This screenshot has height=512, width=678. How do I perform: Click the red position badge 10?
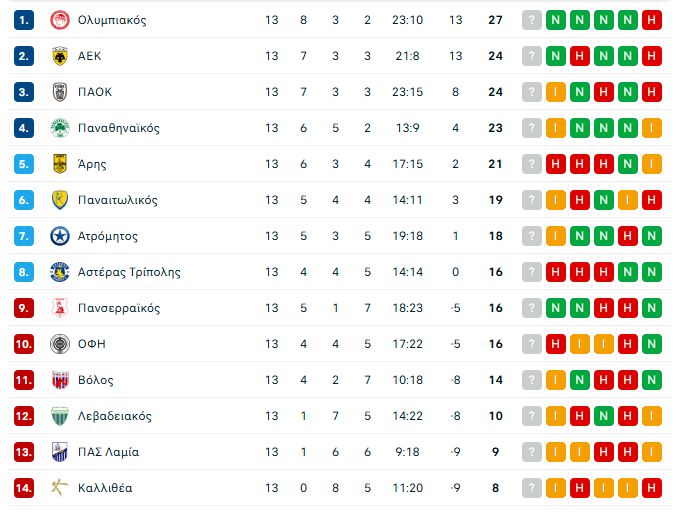click(25, 344)
